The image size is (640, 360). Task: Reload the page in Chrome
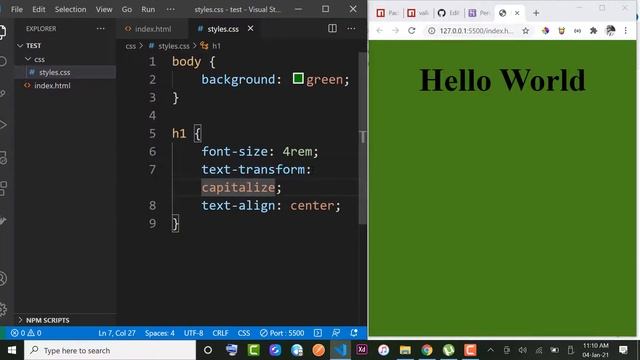pos(411,31)
